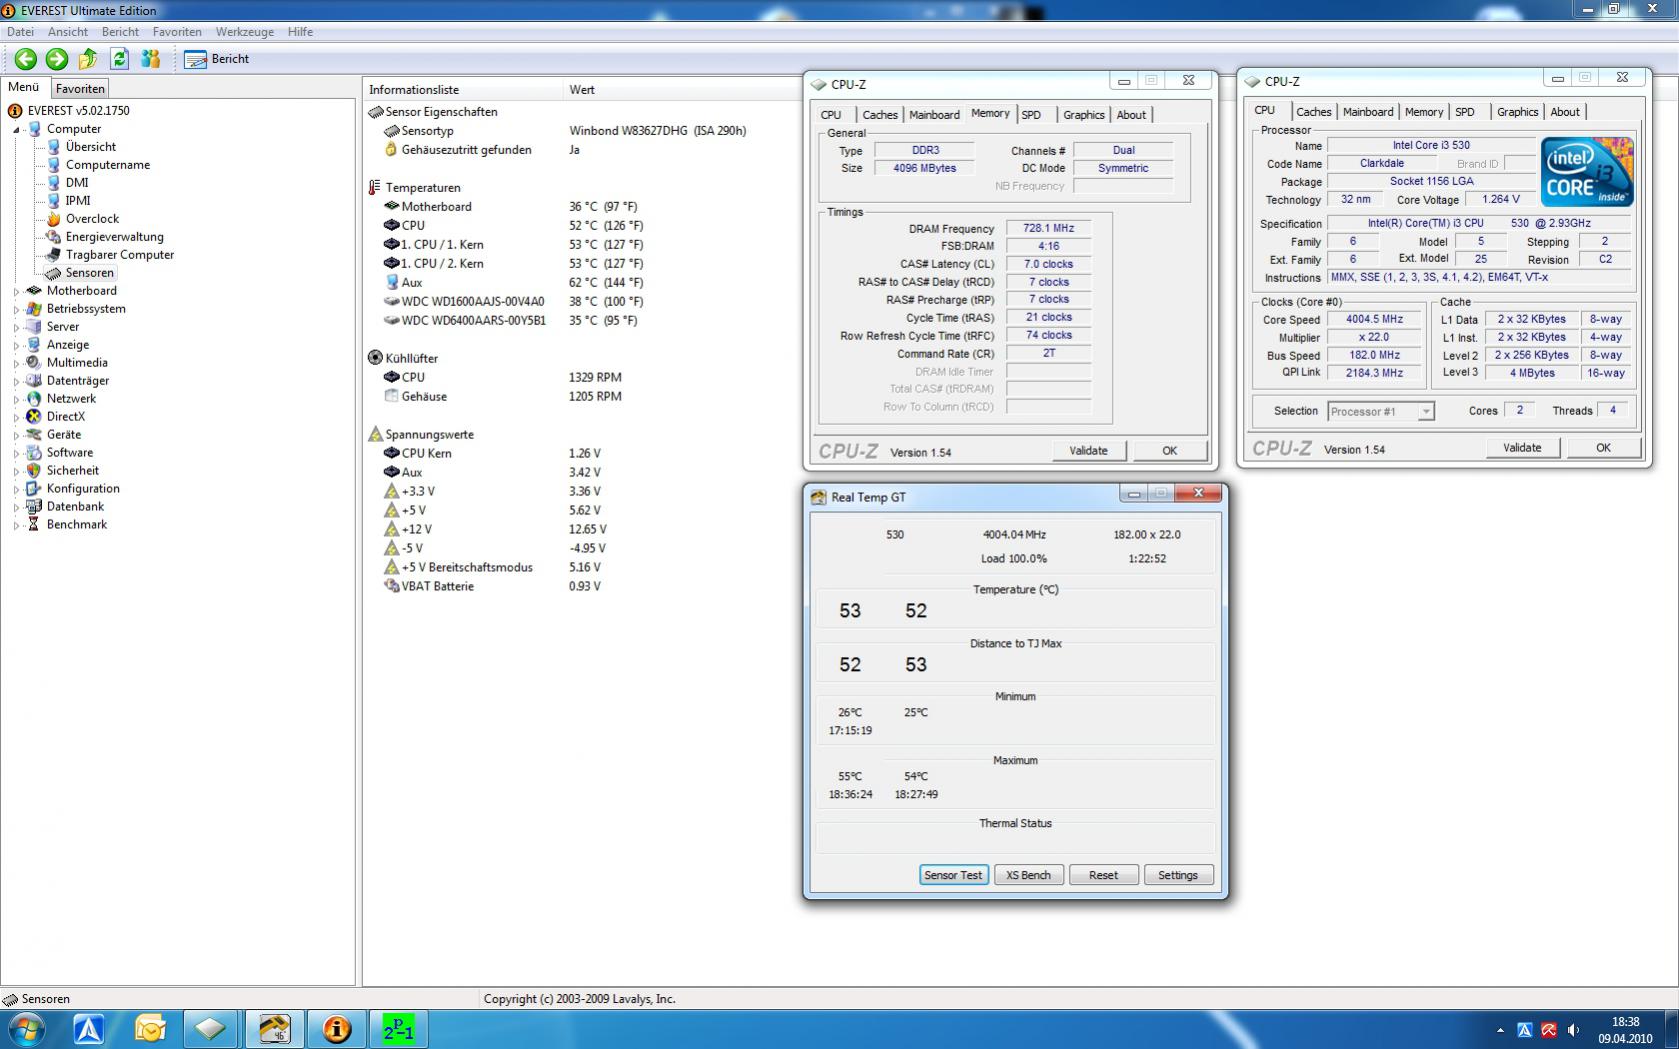Select the Übersicht tree item
The width and height of the screenshot is (1679, 1049).
91,147
